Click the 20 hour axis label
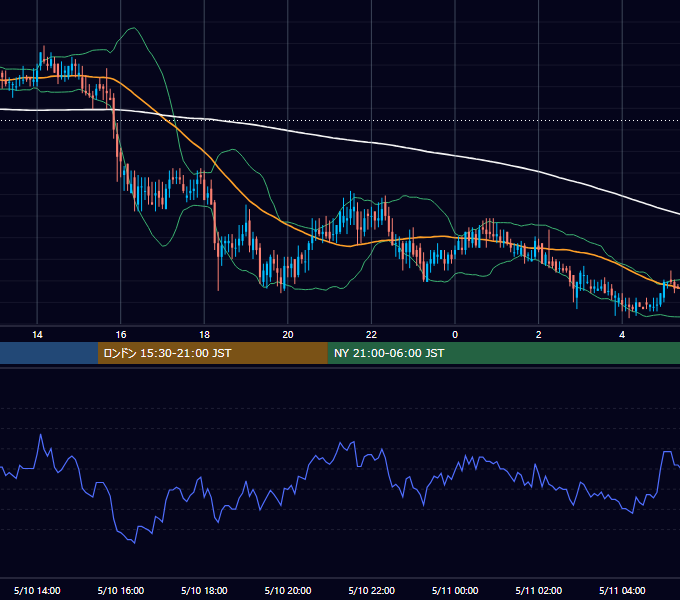 (288, 335)
